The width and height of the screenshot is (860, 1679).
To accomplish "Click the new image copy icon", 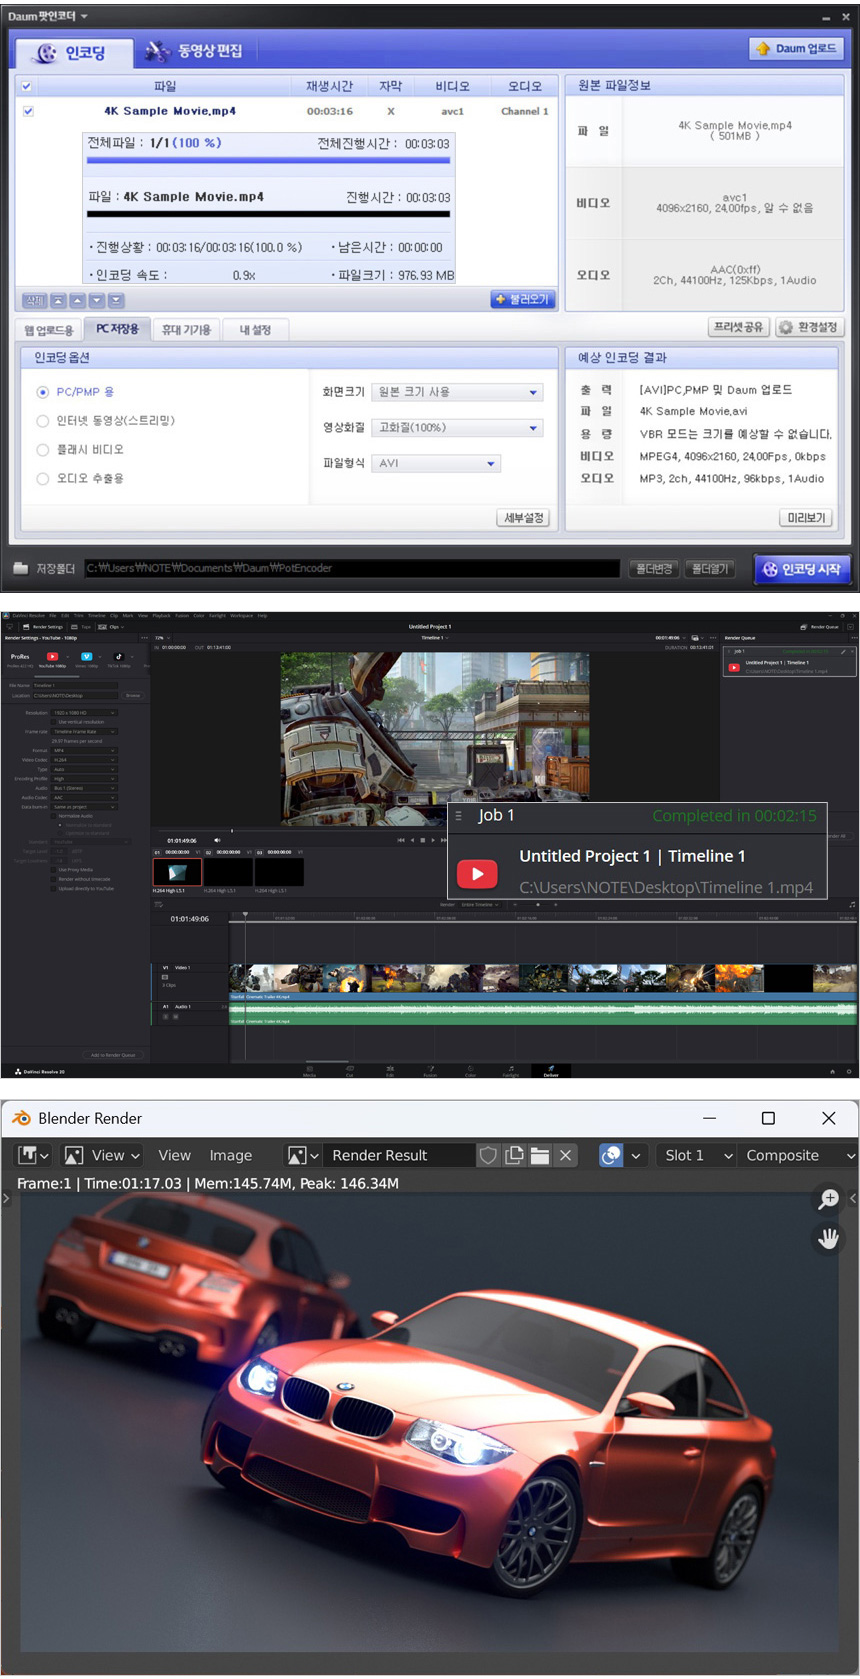I will 514,1155.
